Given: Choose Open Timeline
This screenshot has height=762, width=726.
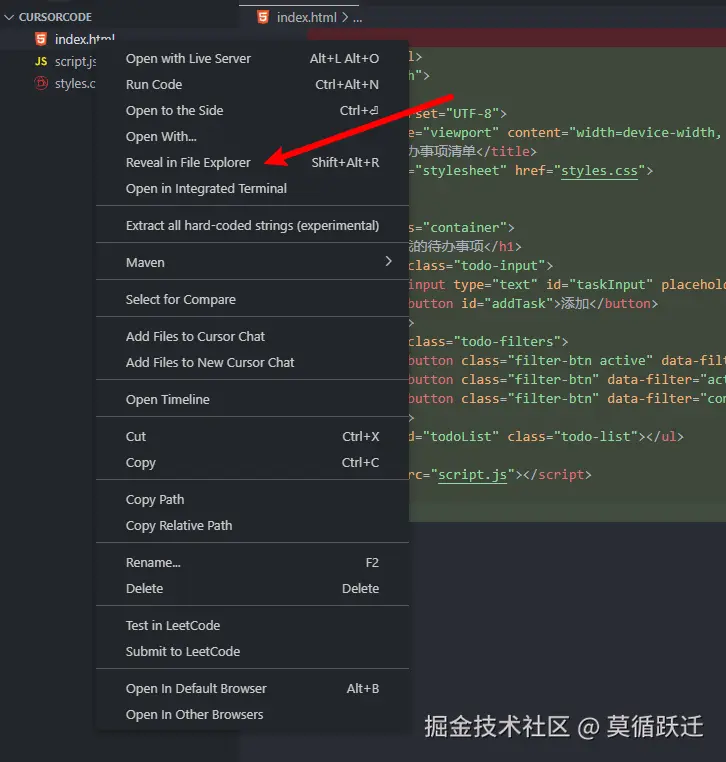Looking at the screenshot, I should 252,399.
